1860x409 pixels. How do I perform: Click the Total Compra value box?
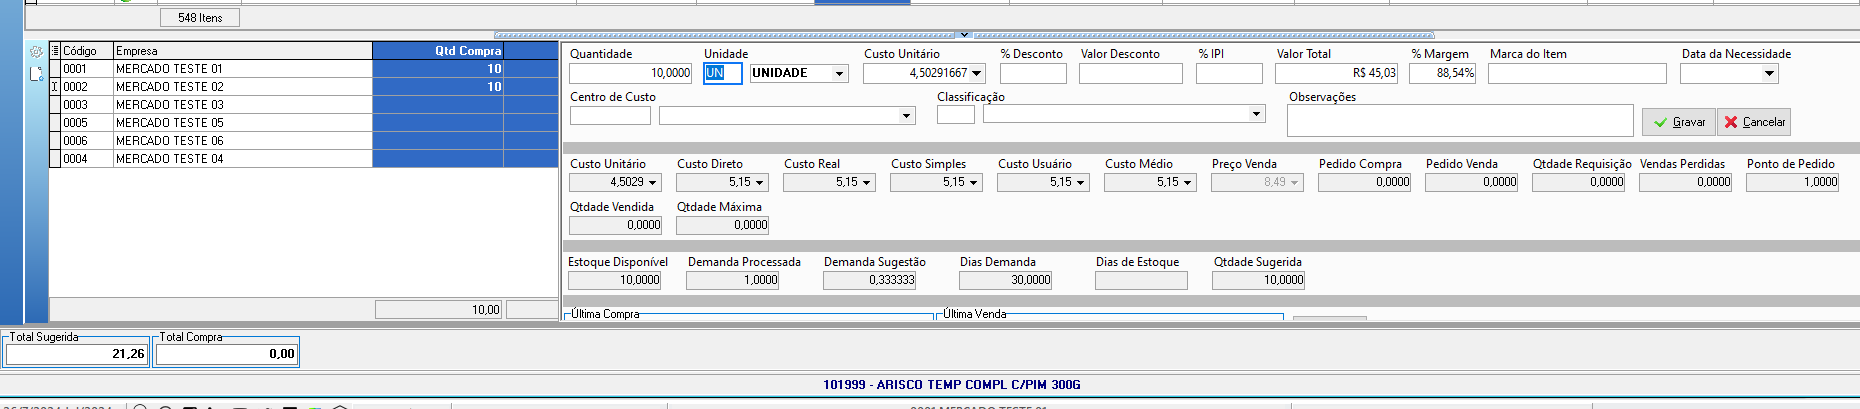click(227, 354)
